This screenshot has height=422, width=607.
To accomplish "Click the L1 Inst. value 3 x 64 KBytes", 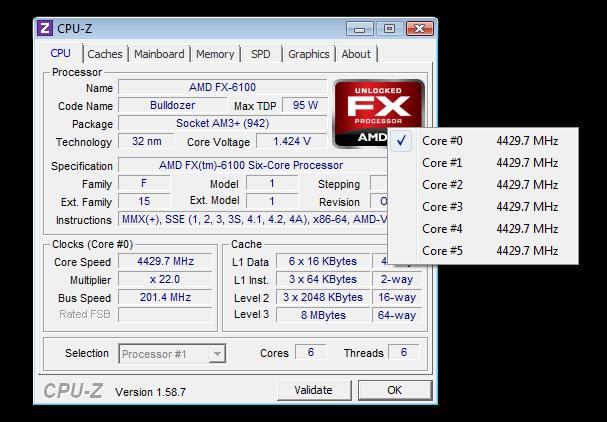I will [323, 279].
